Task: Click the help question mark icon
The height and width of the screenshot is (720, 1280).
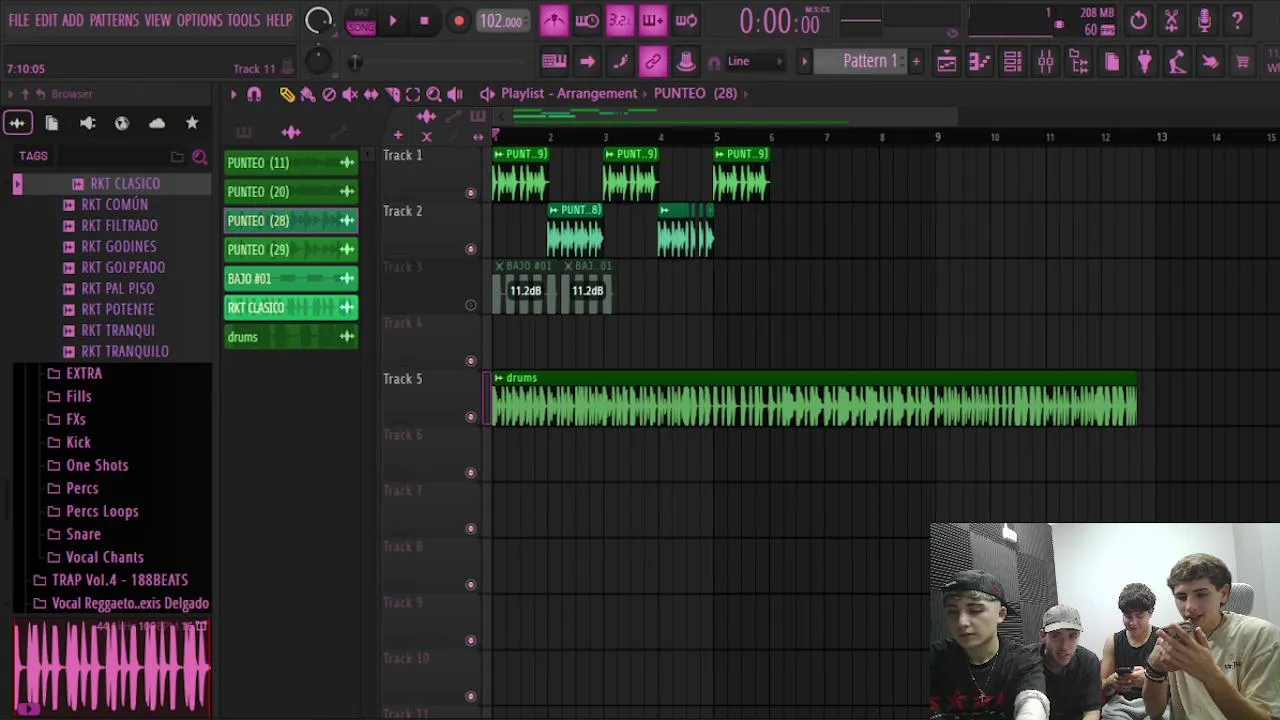Action: [1237, 20]
